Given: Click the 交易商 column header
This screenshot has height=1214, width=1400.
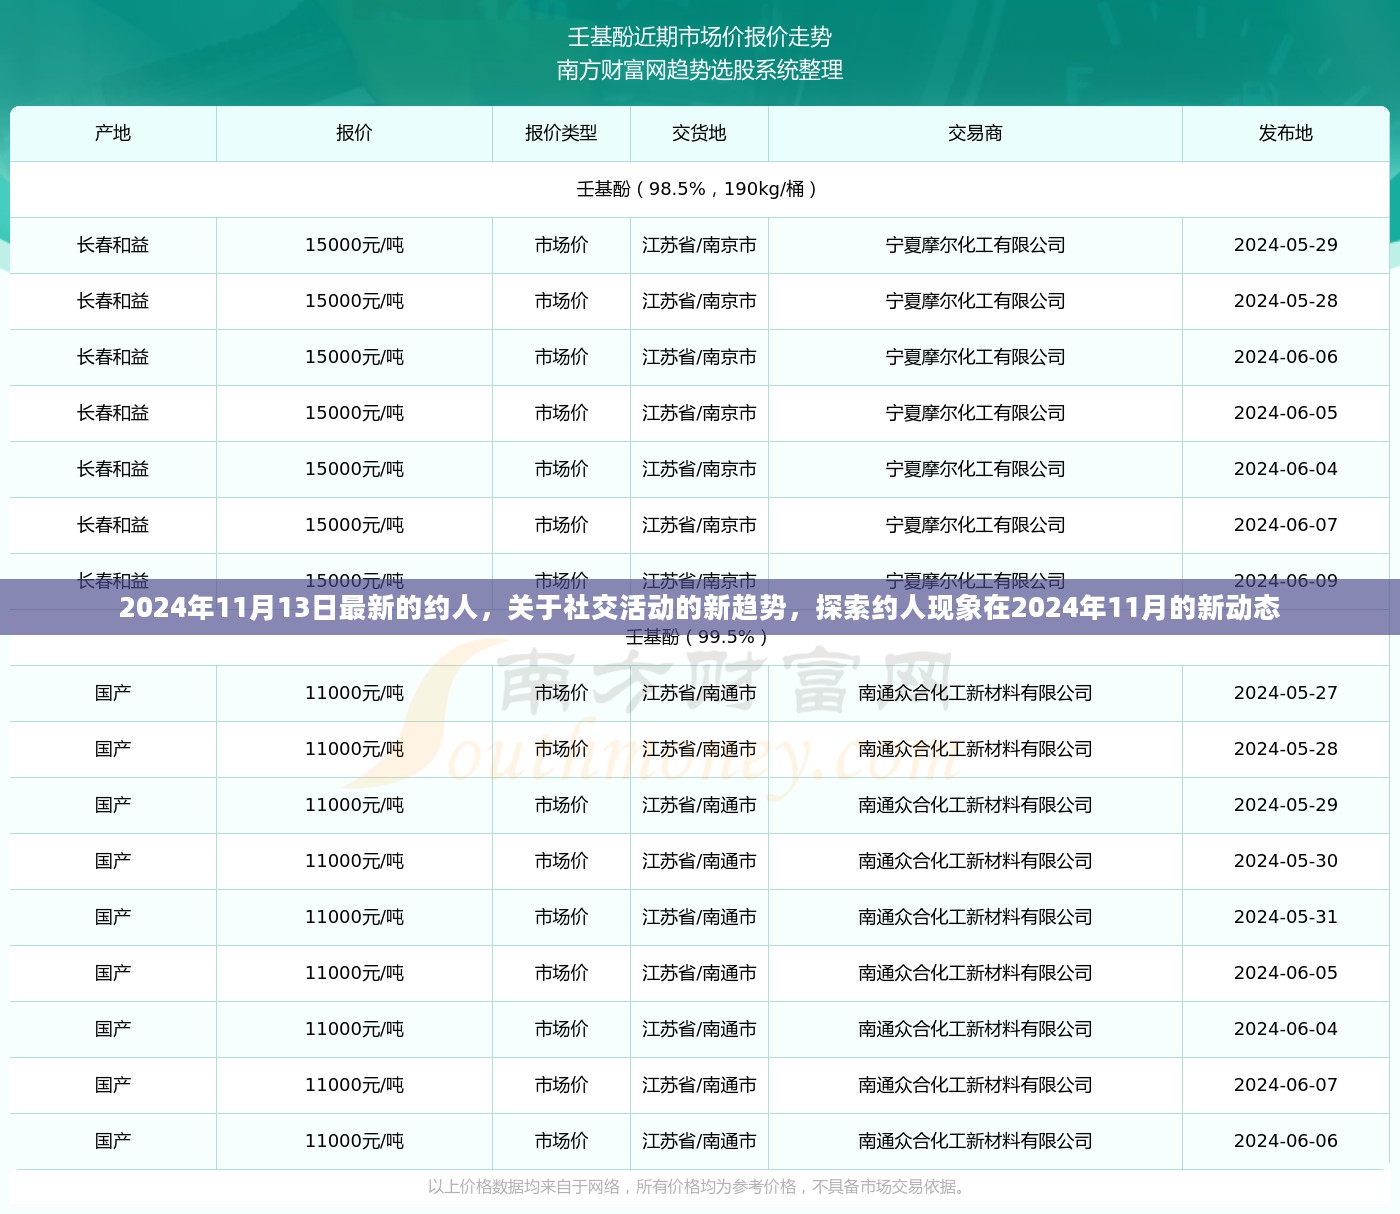Looking at the screenshot, I should click(x=975, y=133).
